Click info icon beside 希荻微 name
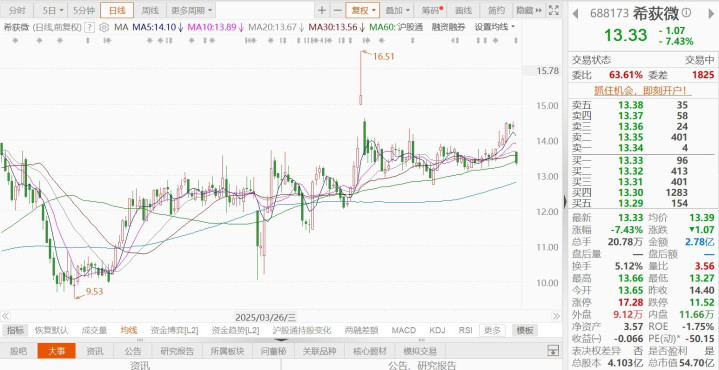Viewport: 719px width, 370px height. click(x=686, y=13)
